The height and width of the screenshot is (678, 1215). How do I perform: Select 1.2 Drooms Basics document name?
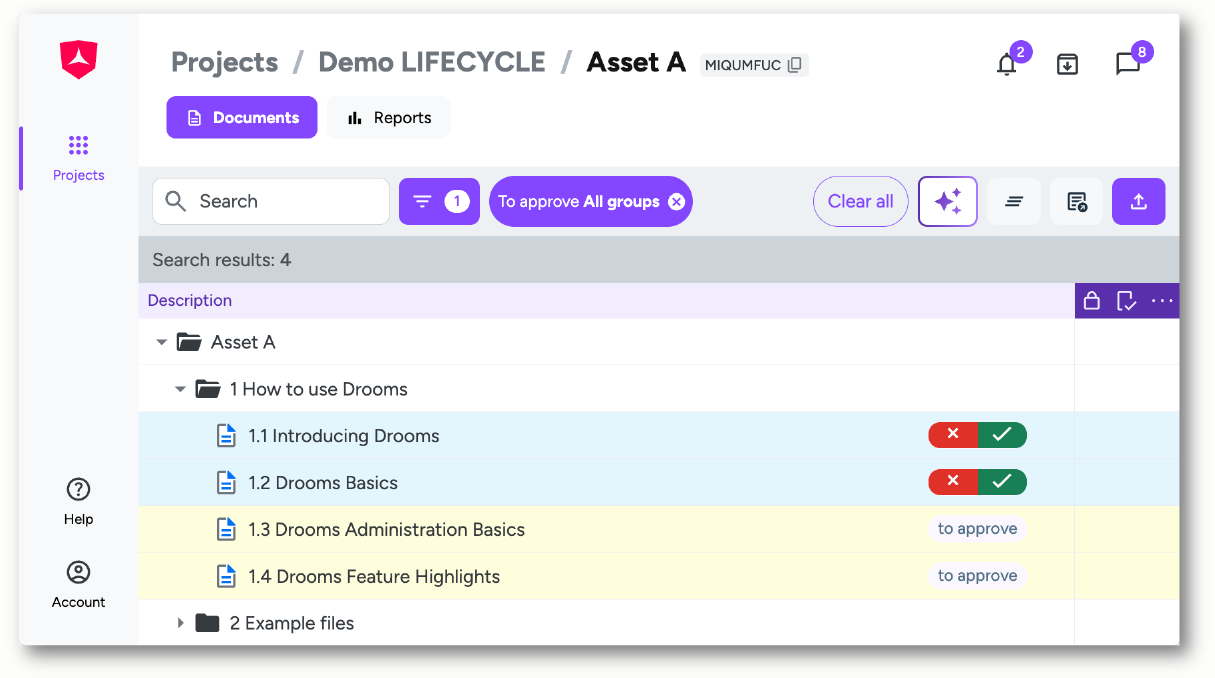tap(323, 483)
